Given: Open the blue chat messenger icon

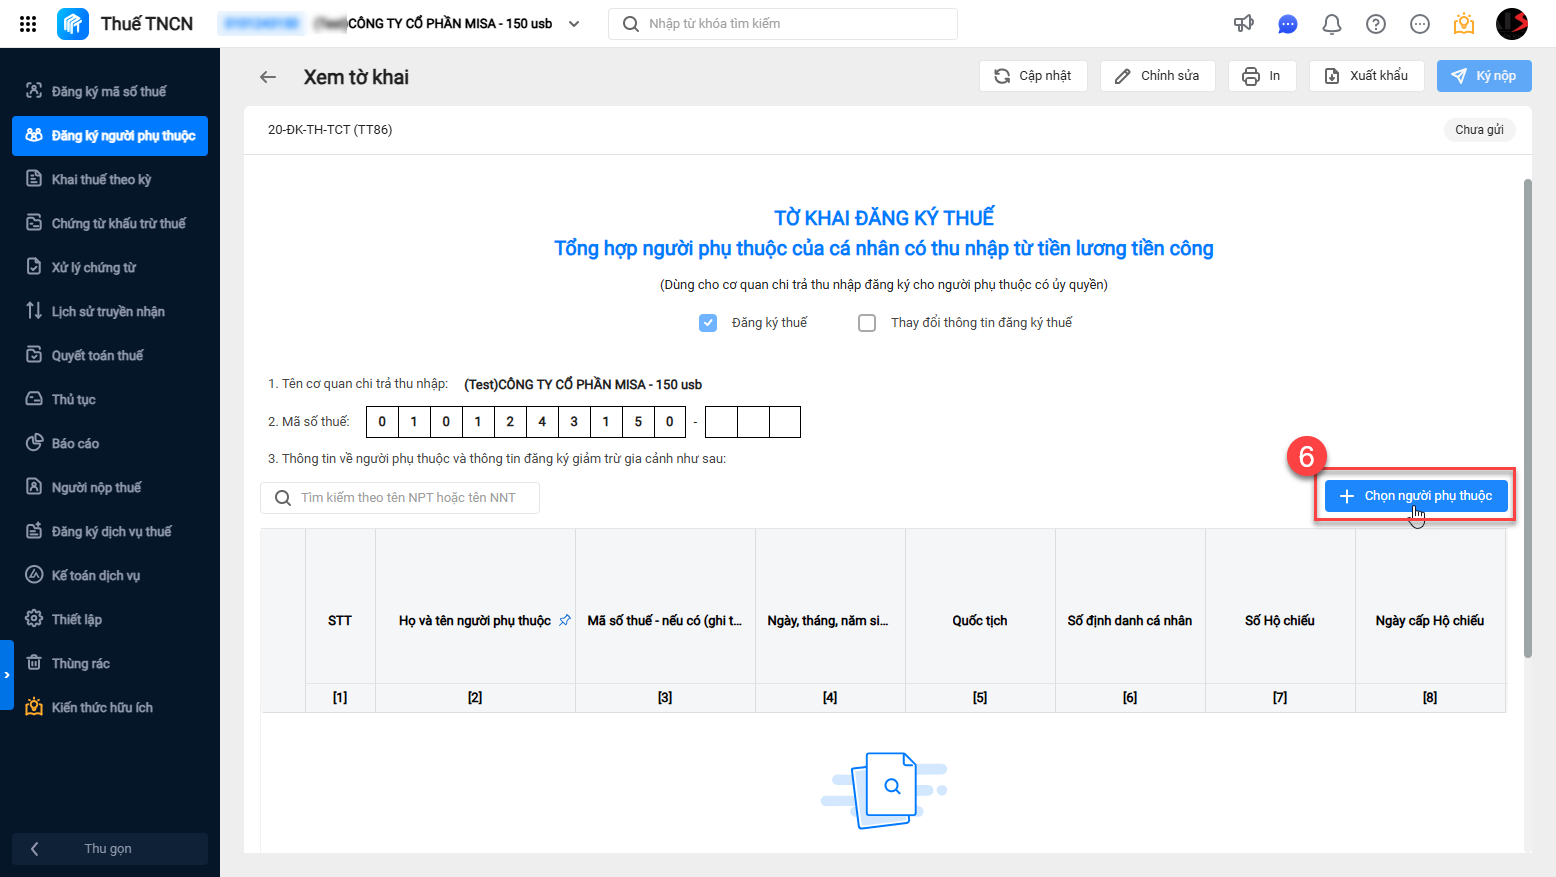Looking at the screenshot, I should [x=1288, y=24].
